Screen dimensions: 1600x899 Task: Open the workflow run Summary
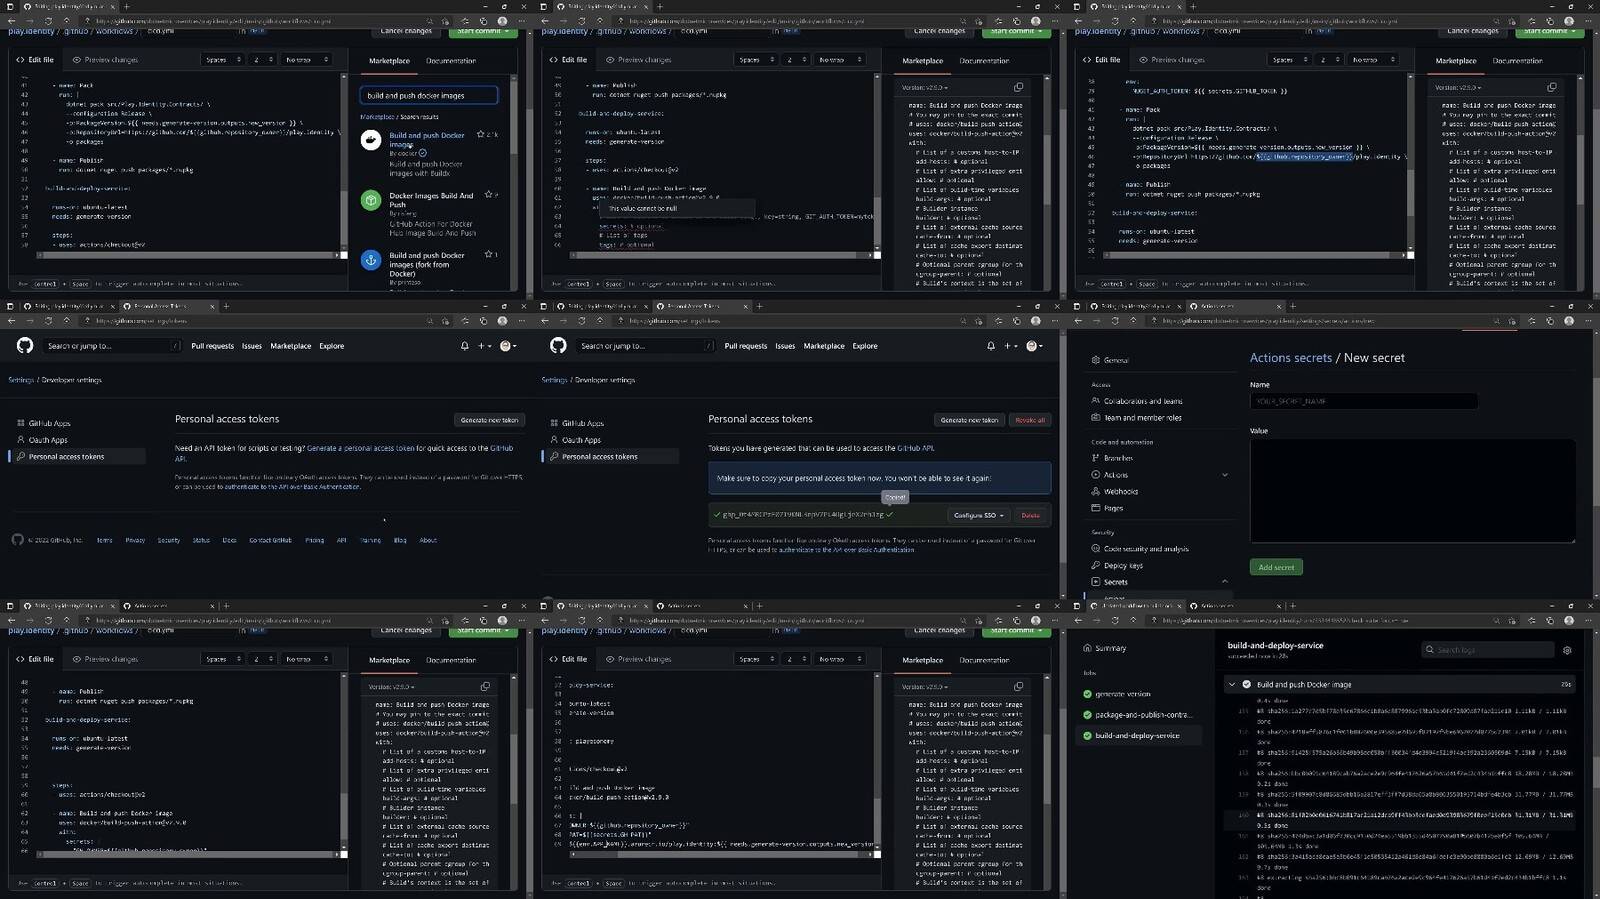(x=1110, y=648)
